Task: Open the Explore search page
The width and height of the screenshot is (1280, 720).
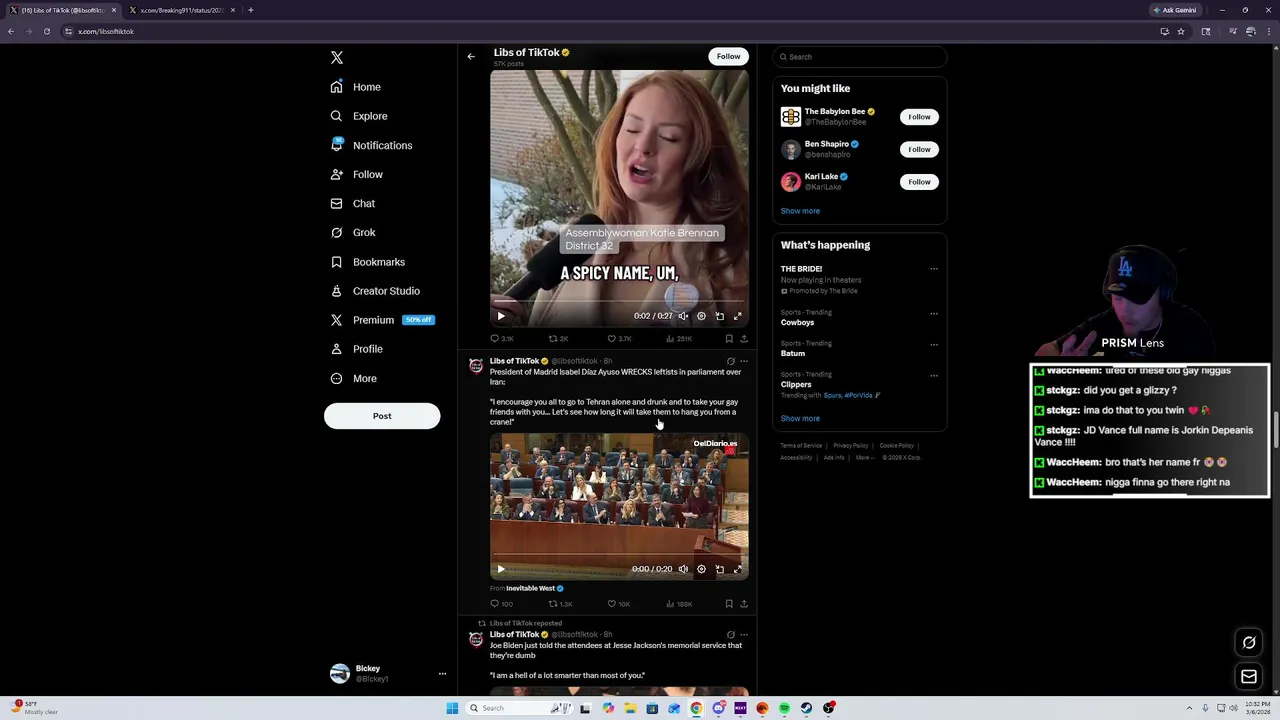Action: (359, 116)
